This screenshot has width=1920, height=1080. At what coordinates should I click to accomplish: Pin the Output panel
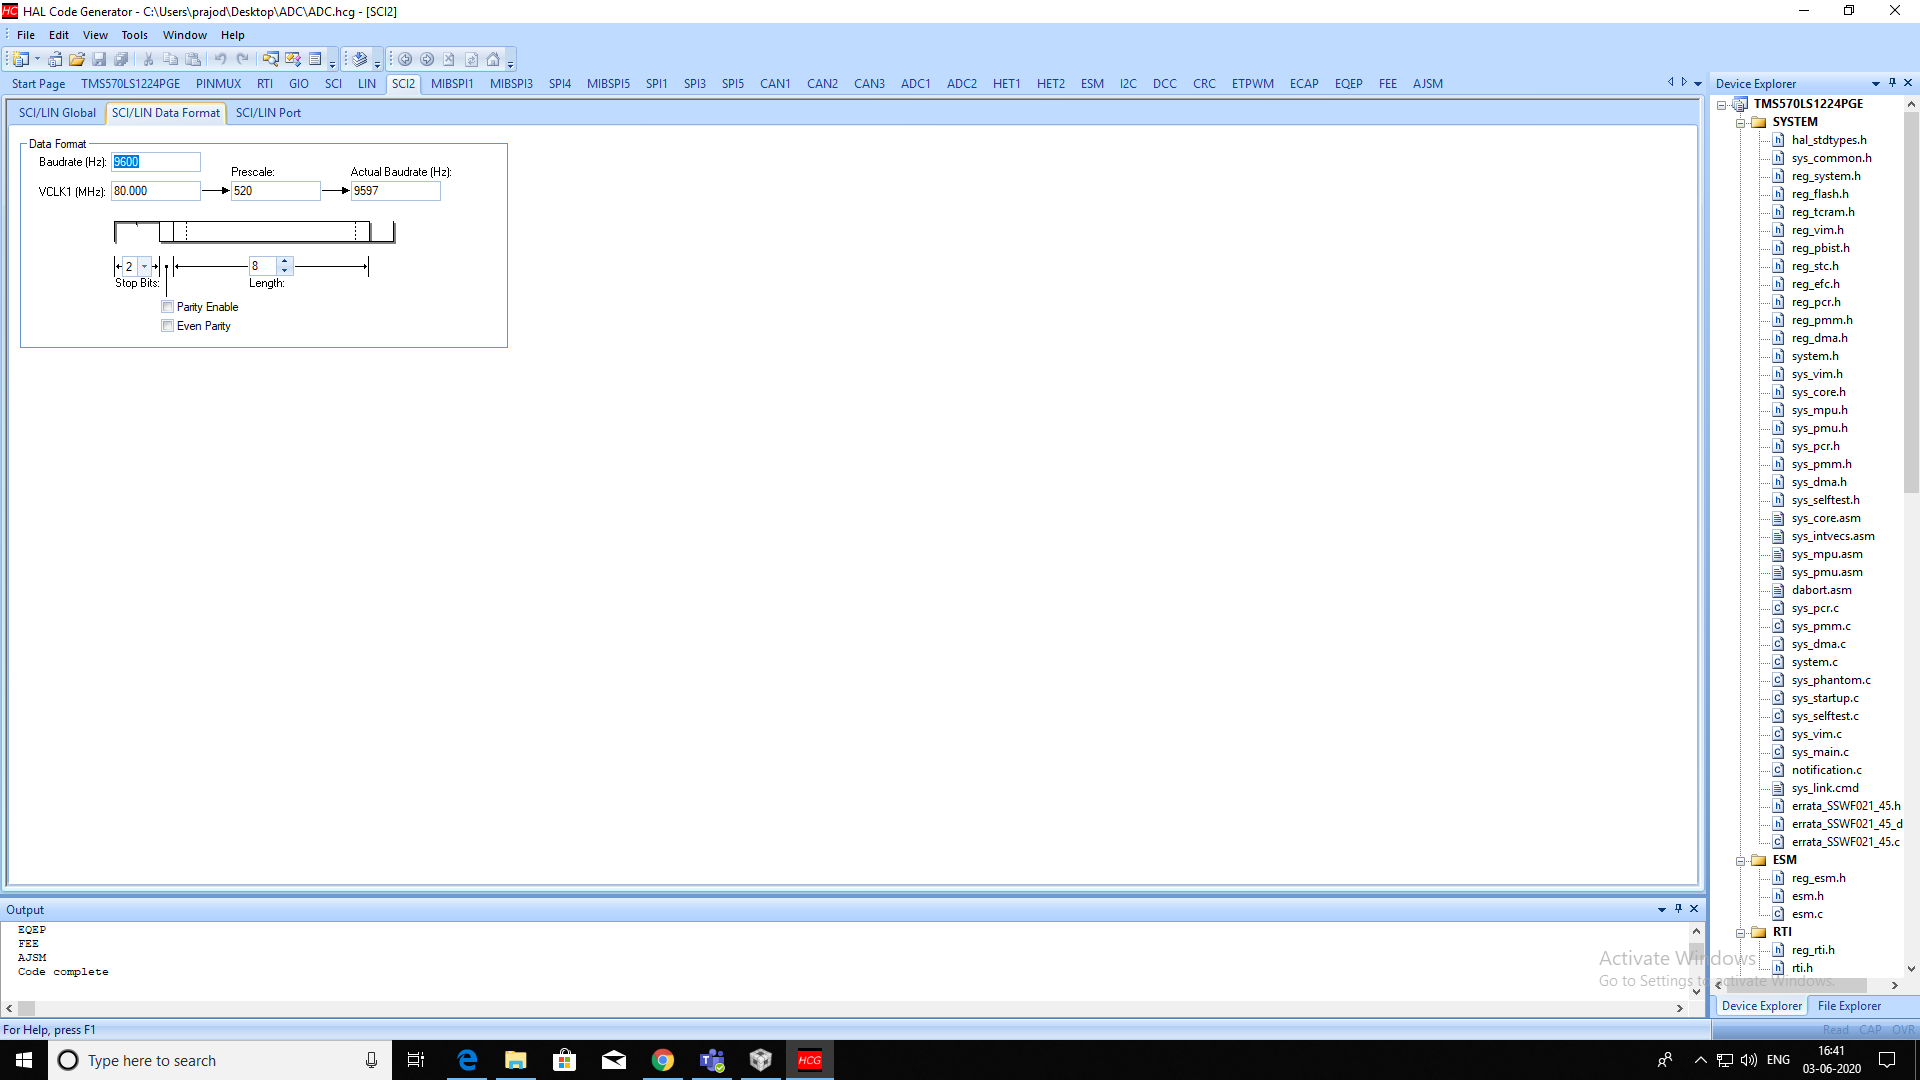tap(1678, 909)
